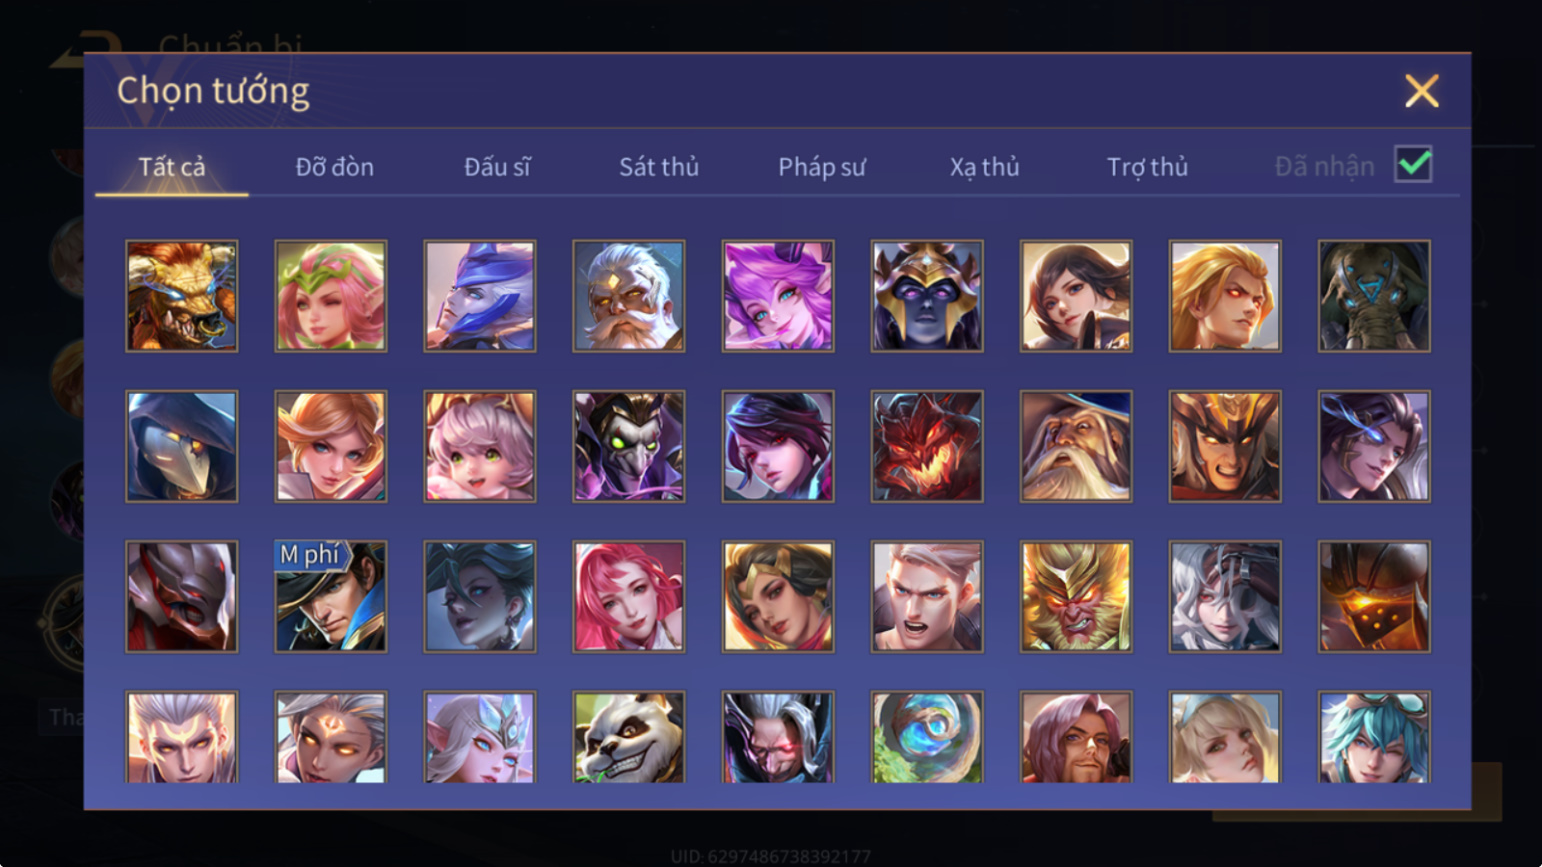Screen dimensions: 1542x867
Task: Switch to the 'Trợ thủ' tab
Action: click(1147, 167)
